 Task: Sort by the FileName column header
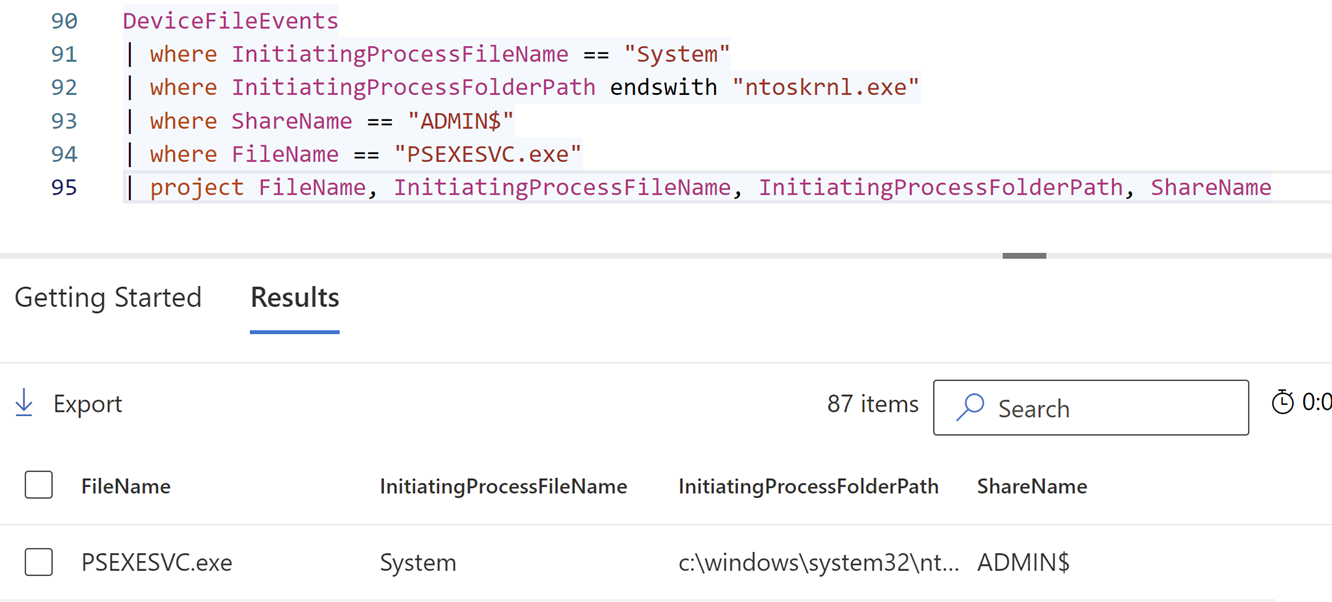pos(126,487)
